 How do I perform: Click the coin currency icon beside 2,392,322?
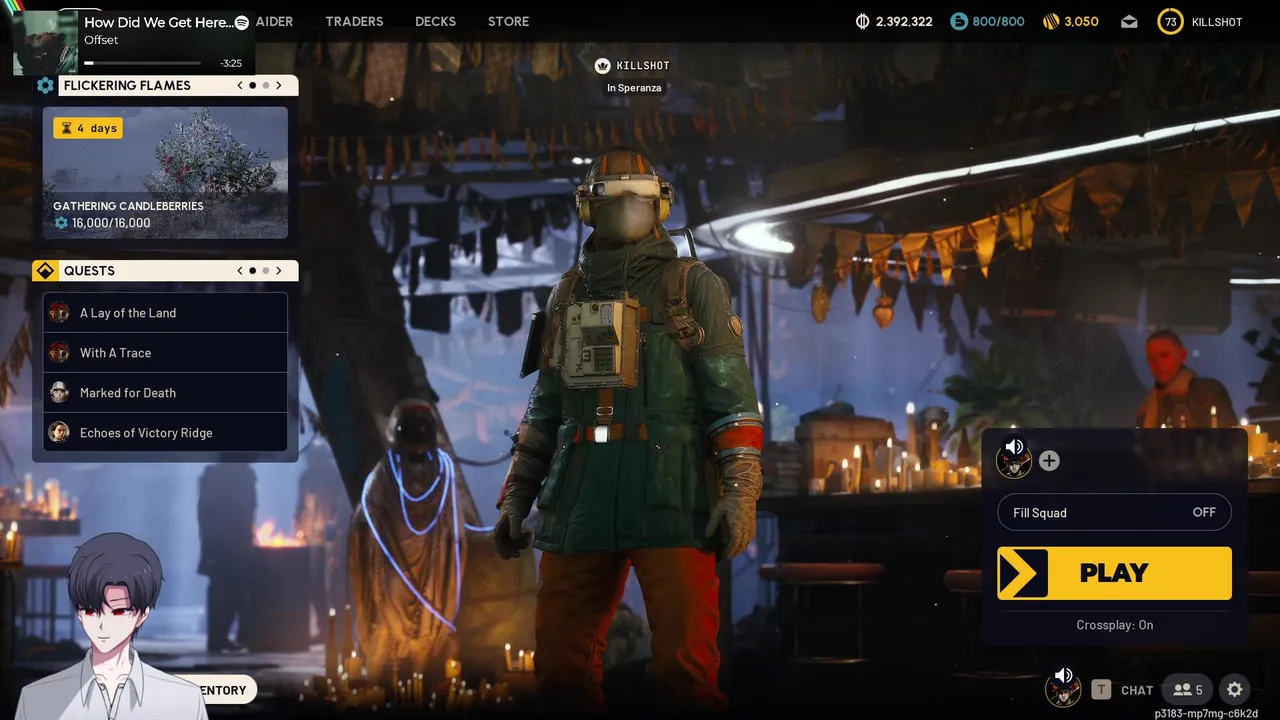click(x=863, y=22)
